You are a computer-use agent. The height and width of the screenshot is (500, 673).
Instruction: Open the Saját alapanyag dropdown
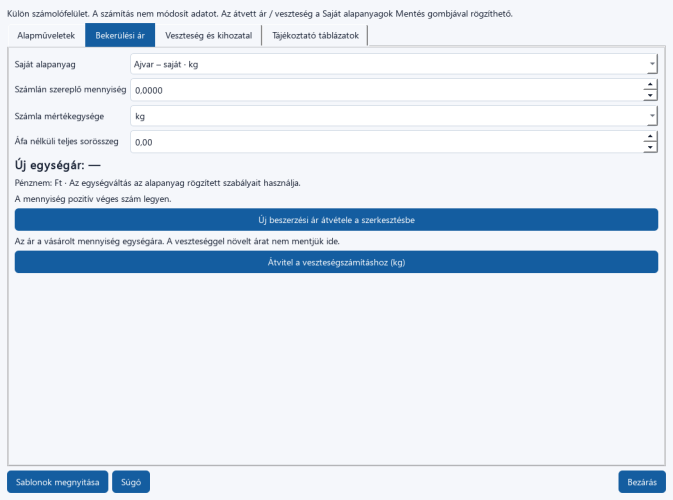coord(394,65)
